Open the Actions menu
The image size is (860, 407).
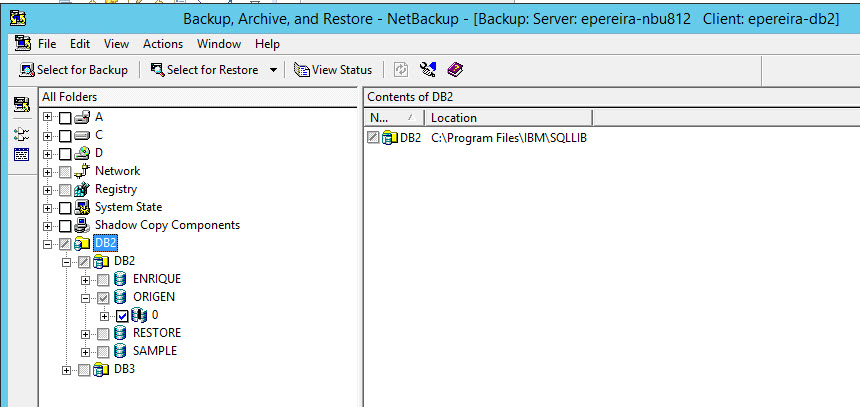(163, 44)
